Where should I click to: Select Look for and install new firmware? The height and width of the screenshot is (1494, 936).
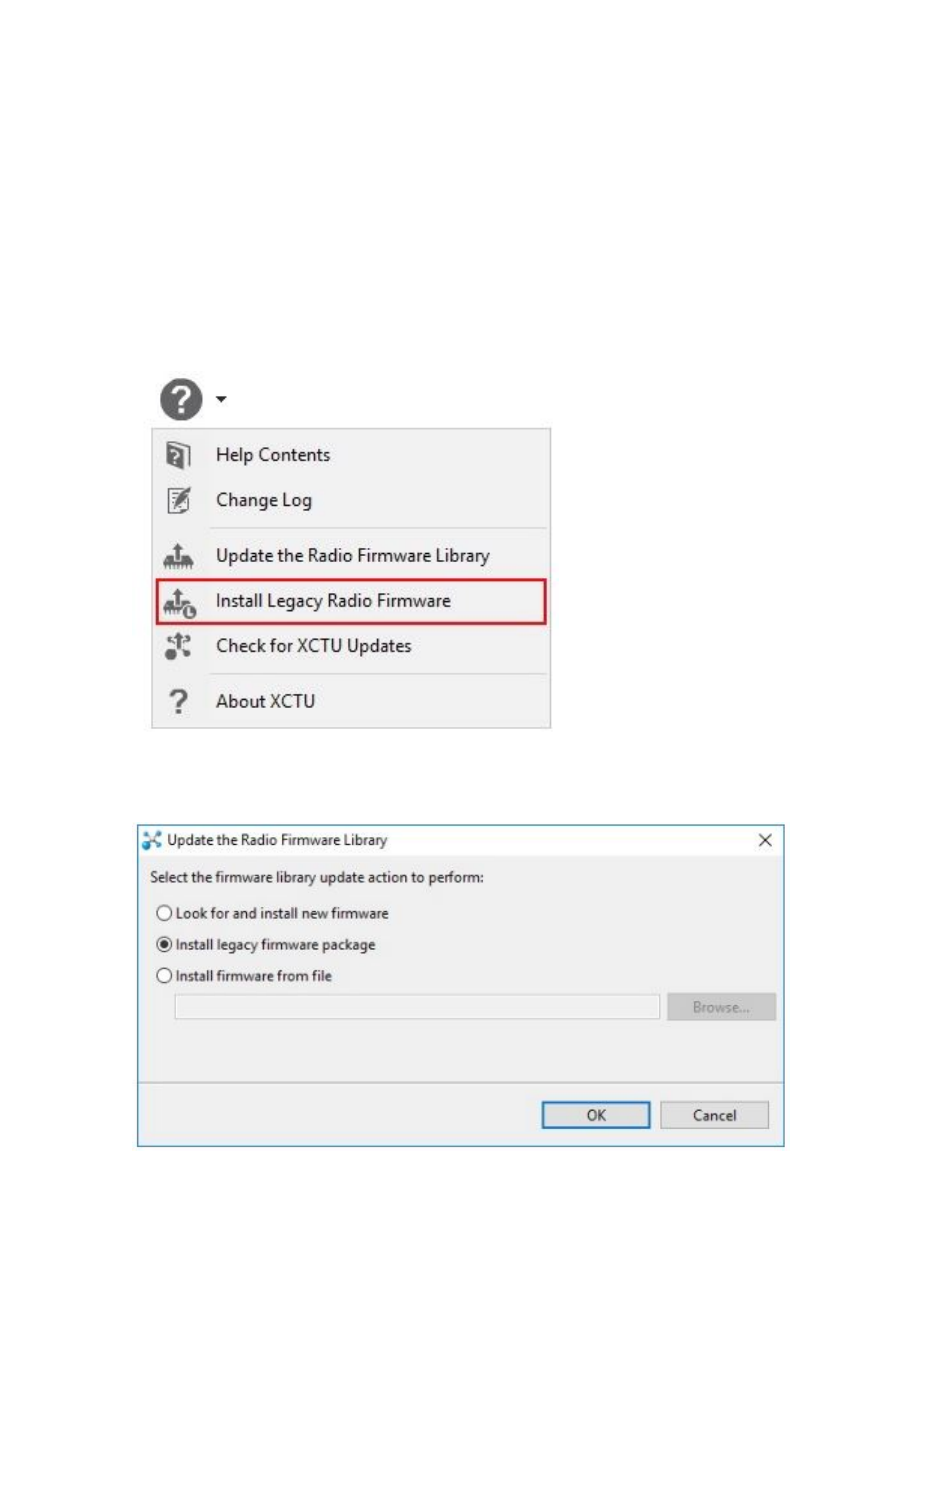pyautogui.click(x=272, y=913)
